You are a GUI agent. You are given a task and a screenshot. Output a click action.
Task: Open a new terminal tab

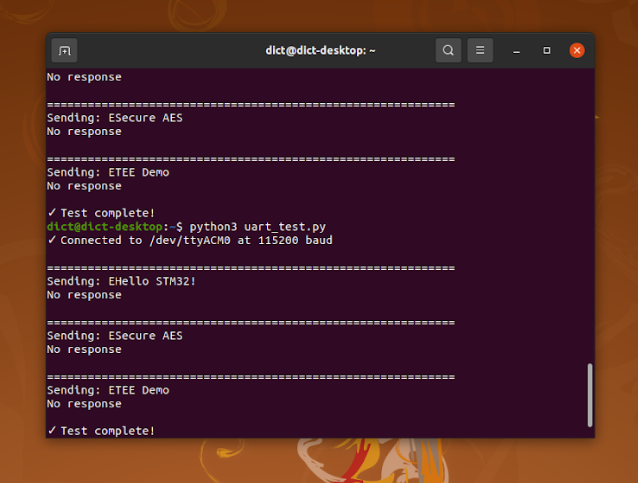64,50
